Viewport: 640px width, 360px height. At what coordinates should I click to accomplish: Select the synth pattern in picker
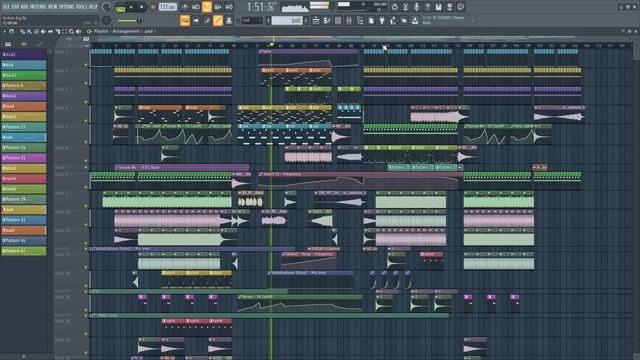coord(24,179)
